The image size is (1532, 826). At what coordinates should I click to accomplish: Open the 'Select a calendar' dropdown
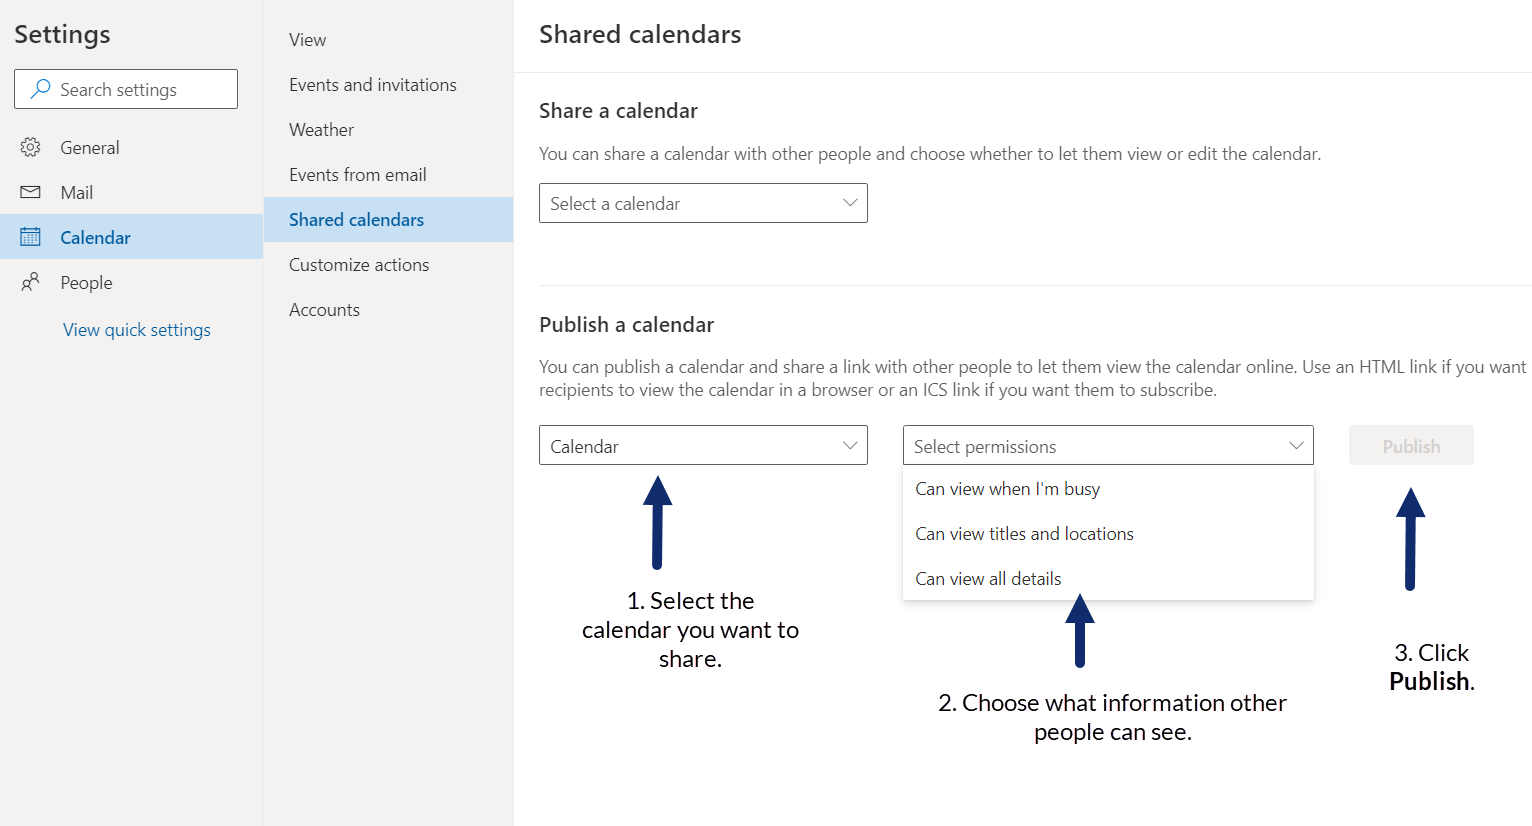703,203
